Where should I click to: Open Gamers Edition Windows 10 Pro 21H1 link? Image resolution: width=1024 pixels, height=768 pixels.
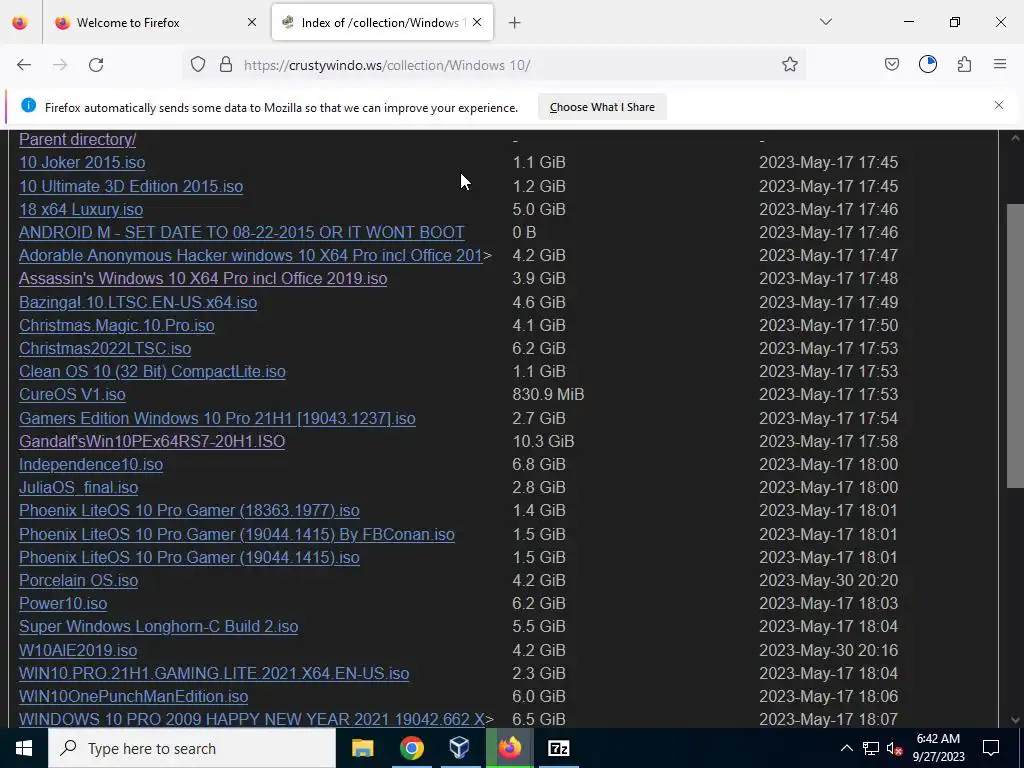click(x=217, y=418)
